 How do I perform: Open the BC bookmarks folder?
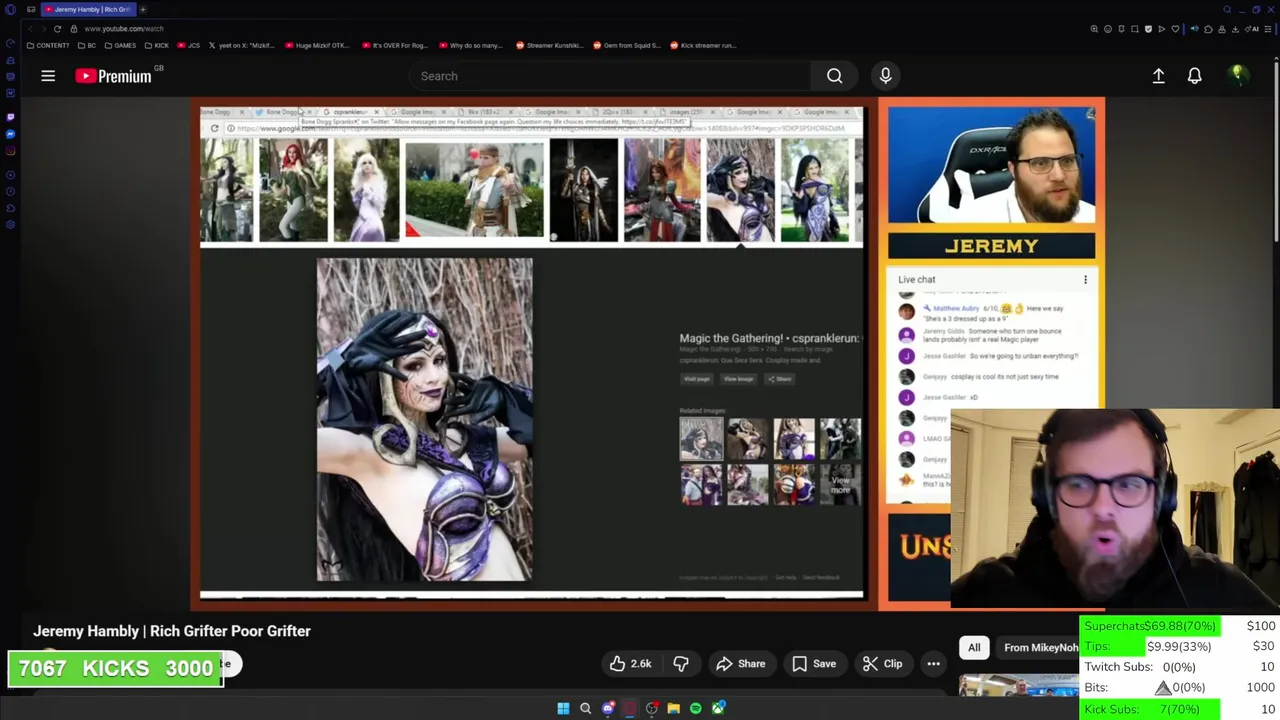click(88, 45)
